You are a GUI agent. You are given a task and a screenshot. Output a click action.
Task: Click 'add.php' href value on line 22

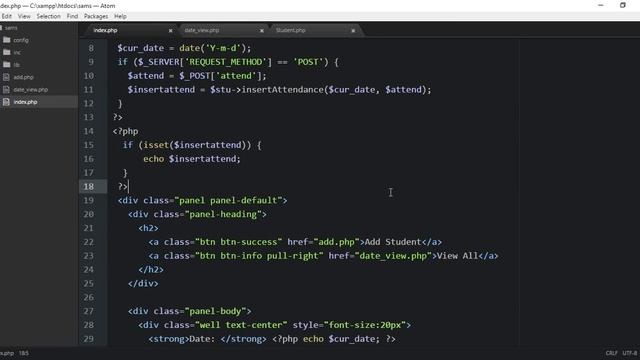point(336,242)
